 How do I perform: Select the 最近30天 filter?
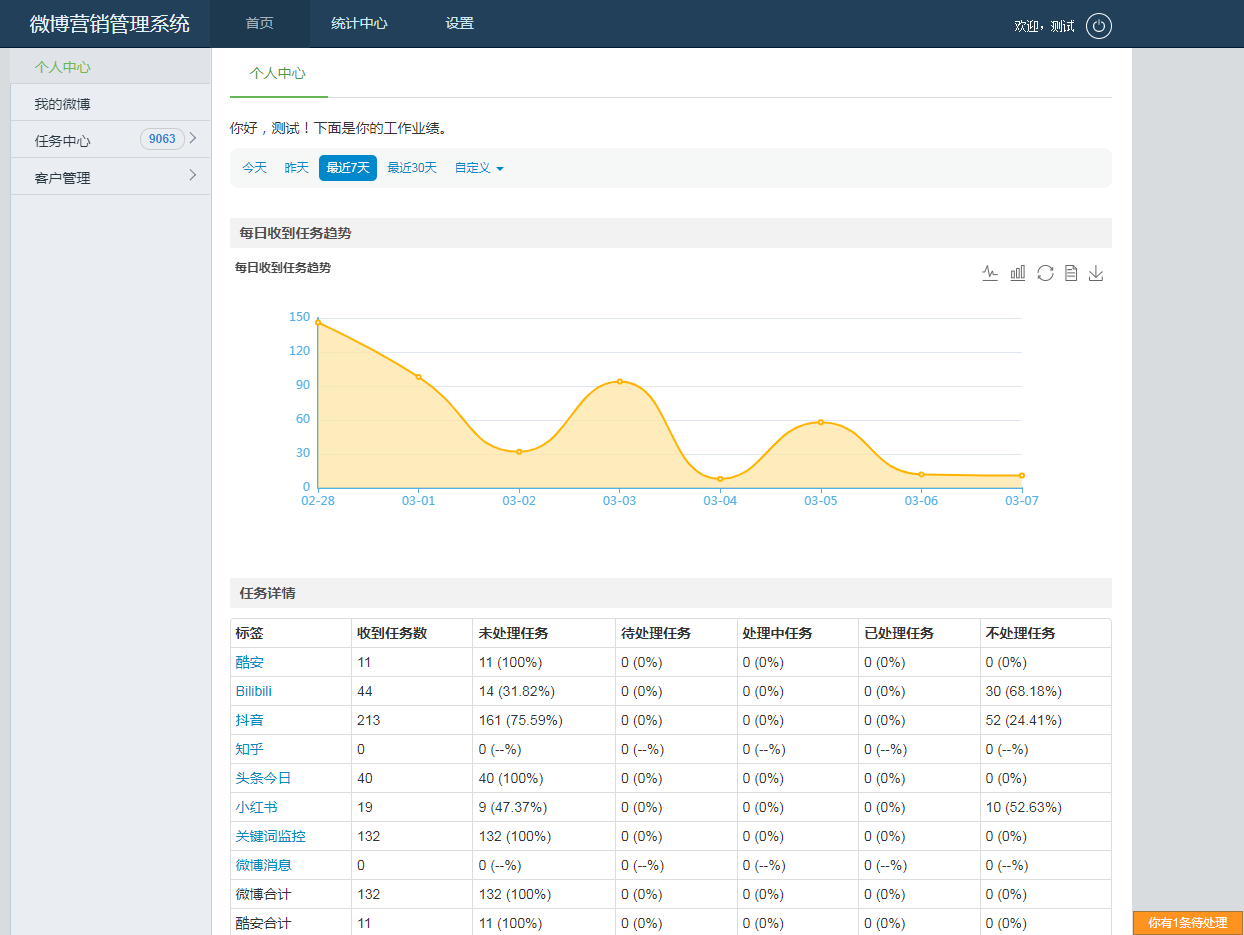[x=412, y=168]
